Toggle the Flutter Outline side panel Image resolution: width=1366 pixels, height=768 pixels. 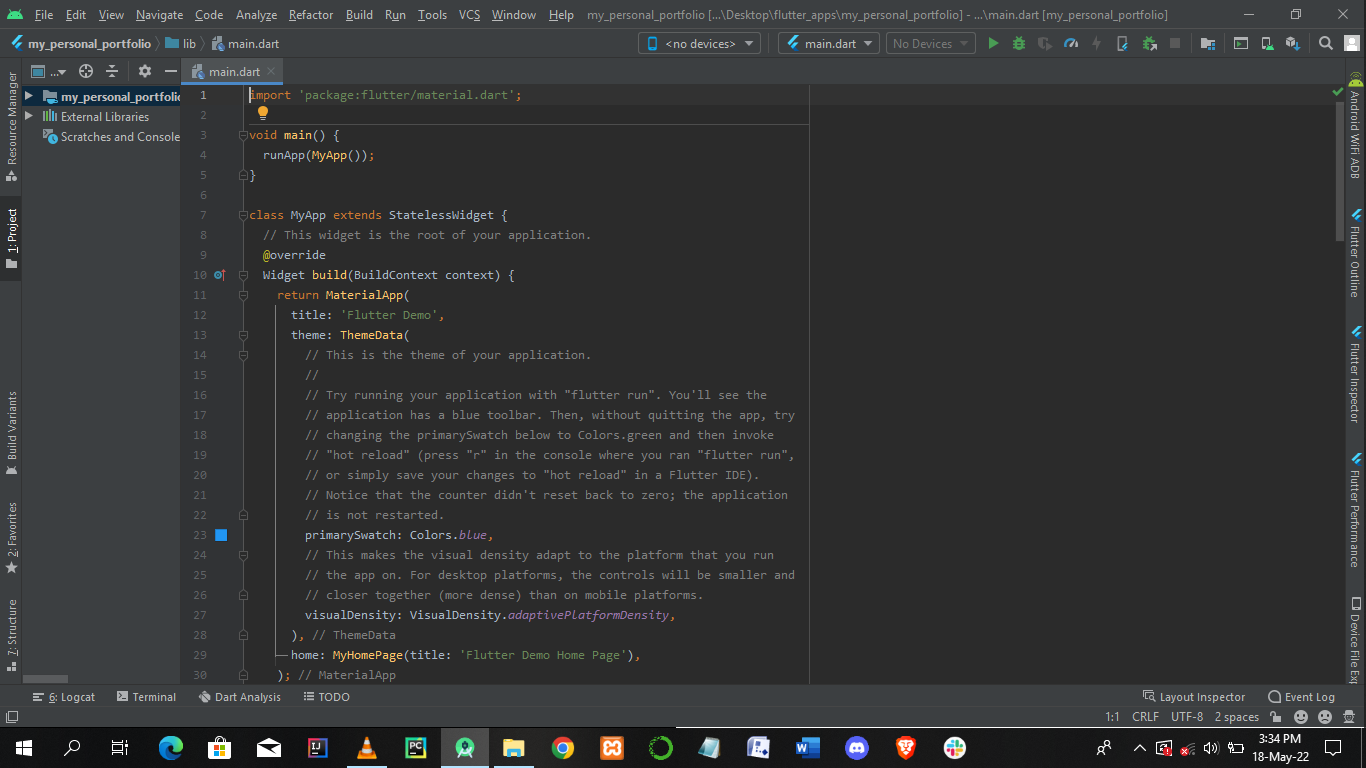coord(1355,253)
